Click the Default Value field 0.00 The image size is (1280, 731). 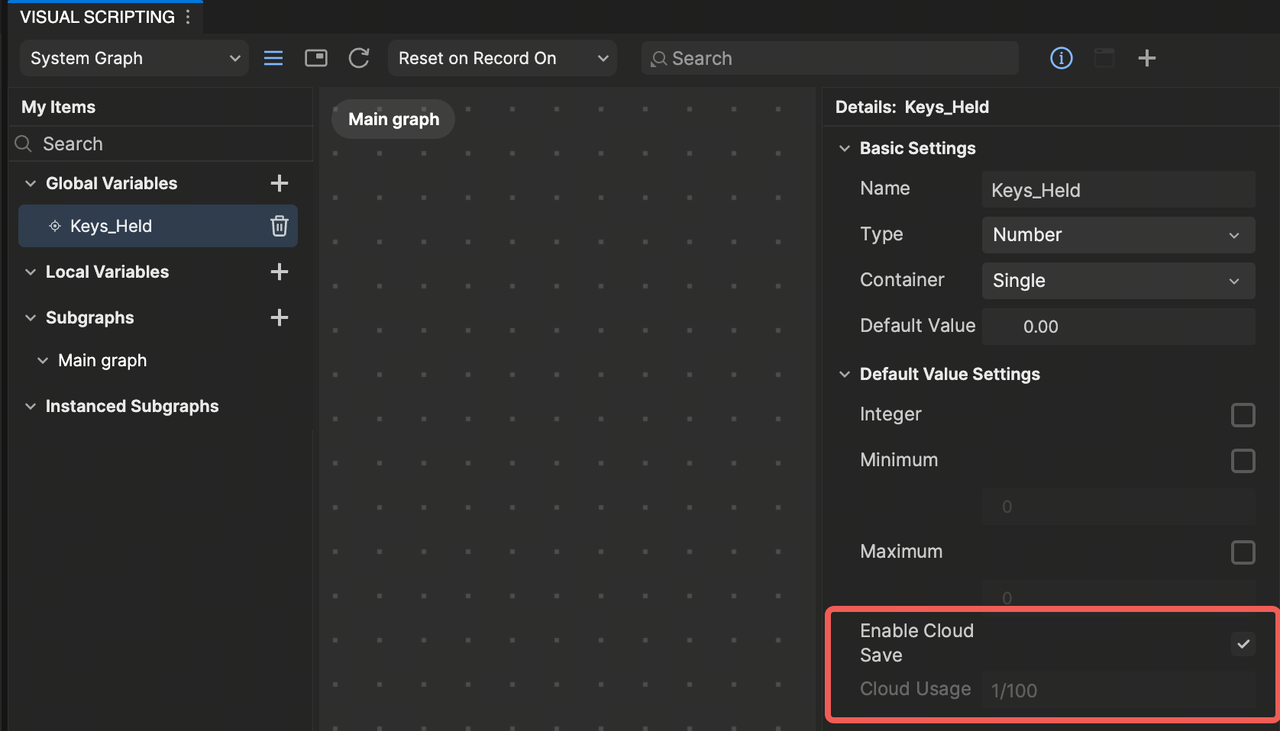[x=1118, y=327]
